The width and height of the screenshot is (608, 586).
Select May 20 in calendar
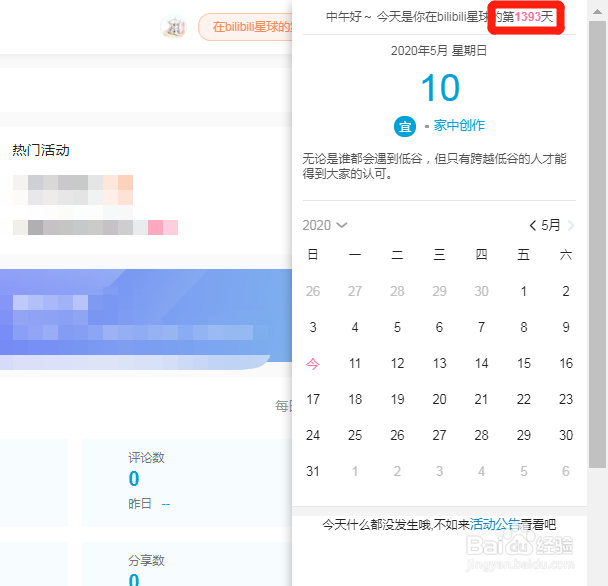(x=439, y=399)
